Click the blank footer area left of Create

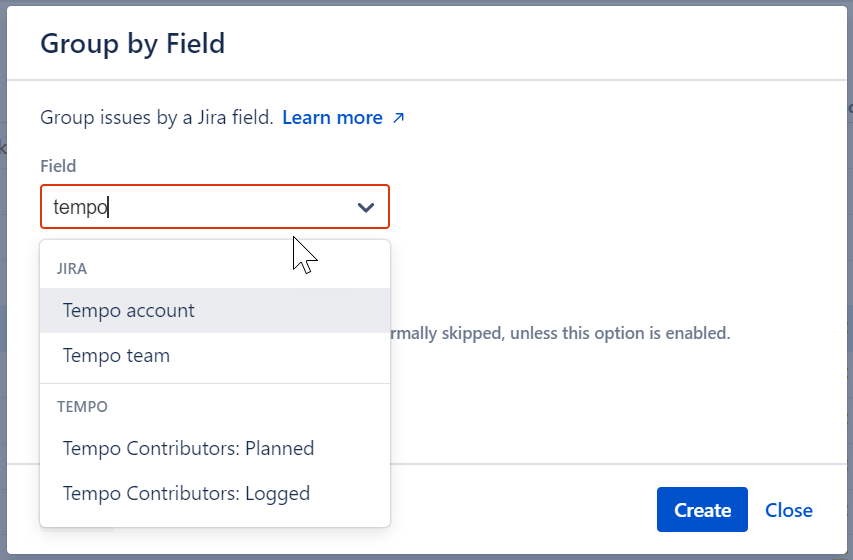coord(520,510)
